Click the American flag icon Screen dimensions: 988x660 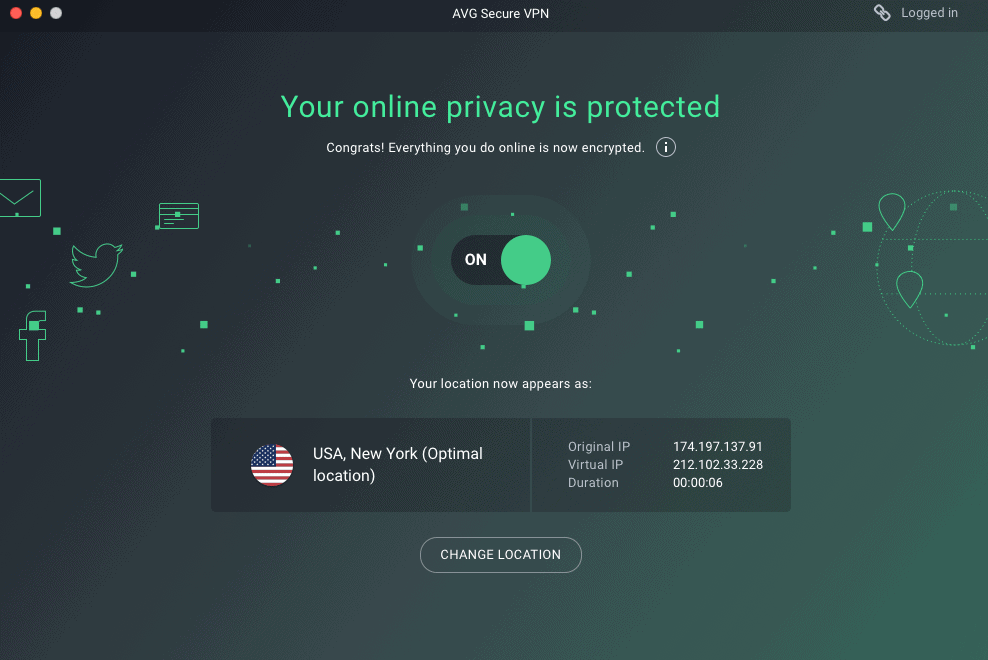[271, 464]
